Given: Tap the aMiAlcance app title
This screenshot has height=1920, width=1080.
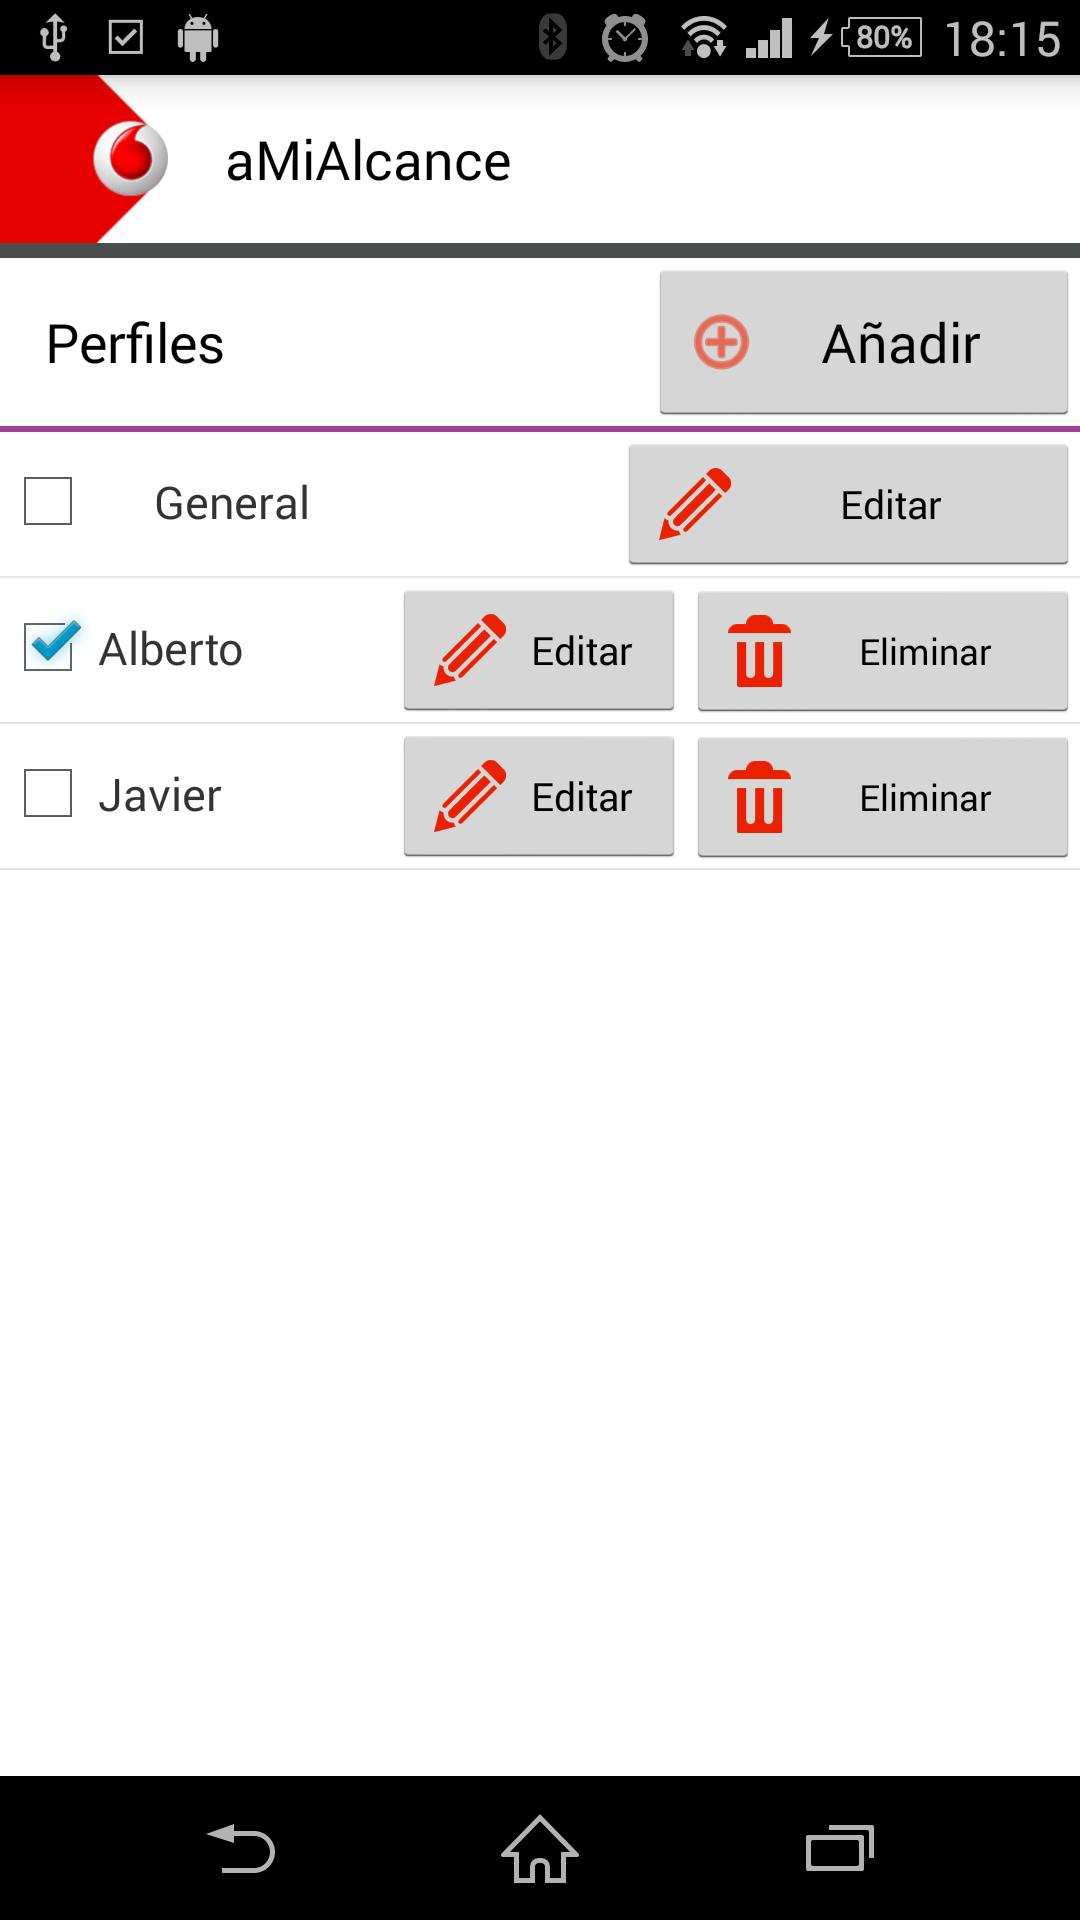Looking at the screenshot, I should (368, 162).
